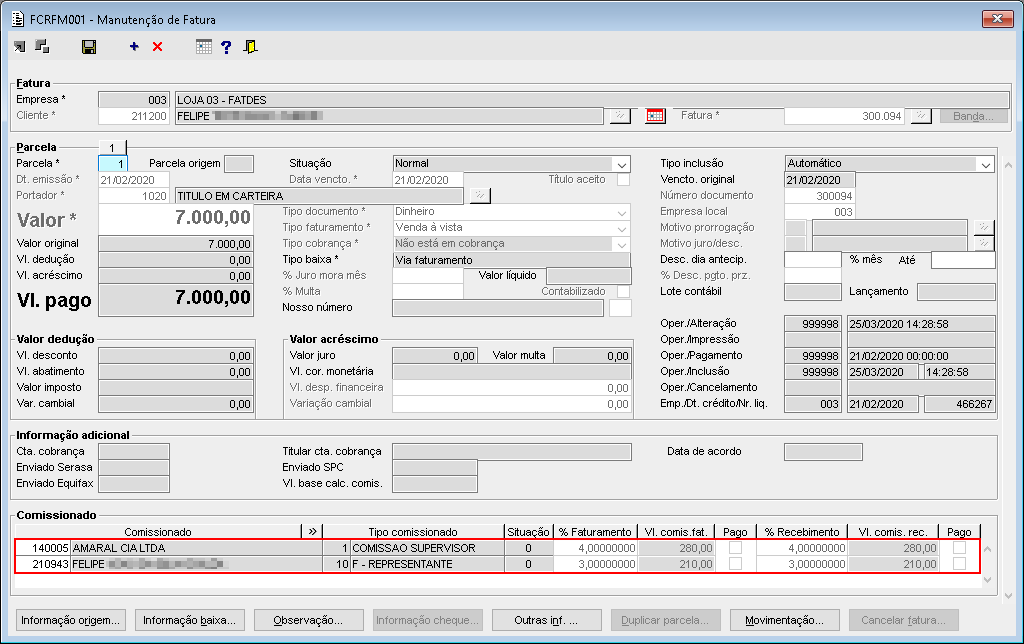The width and height of the screenshot is (1024, 644).
Task: Open help with the question mark icon
Action: 226,47
